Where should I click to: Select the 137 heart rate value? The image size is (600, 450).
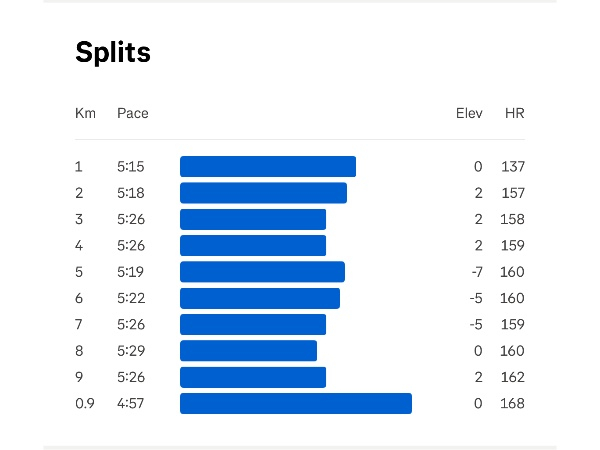point(513,166)
